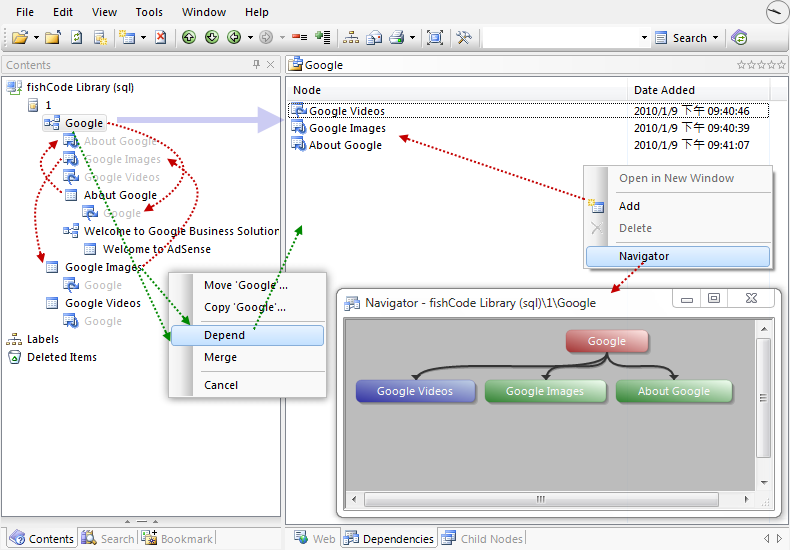Click the sync icon right of Search
790x550 pixels.
coord(739,38)
